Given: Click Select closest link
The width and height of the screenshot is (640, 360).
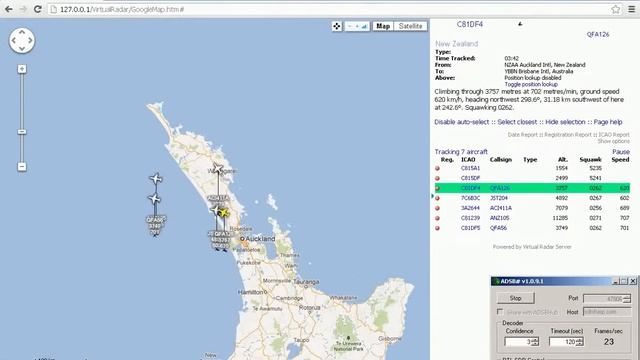Looking at the screenshot, I should [517, 122].
